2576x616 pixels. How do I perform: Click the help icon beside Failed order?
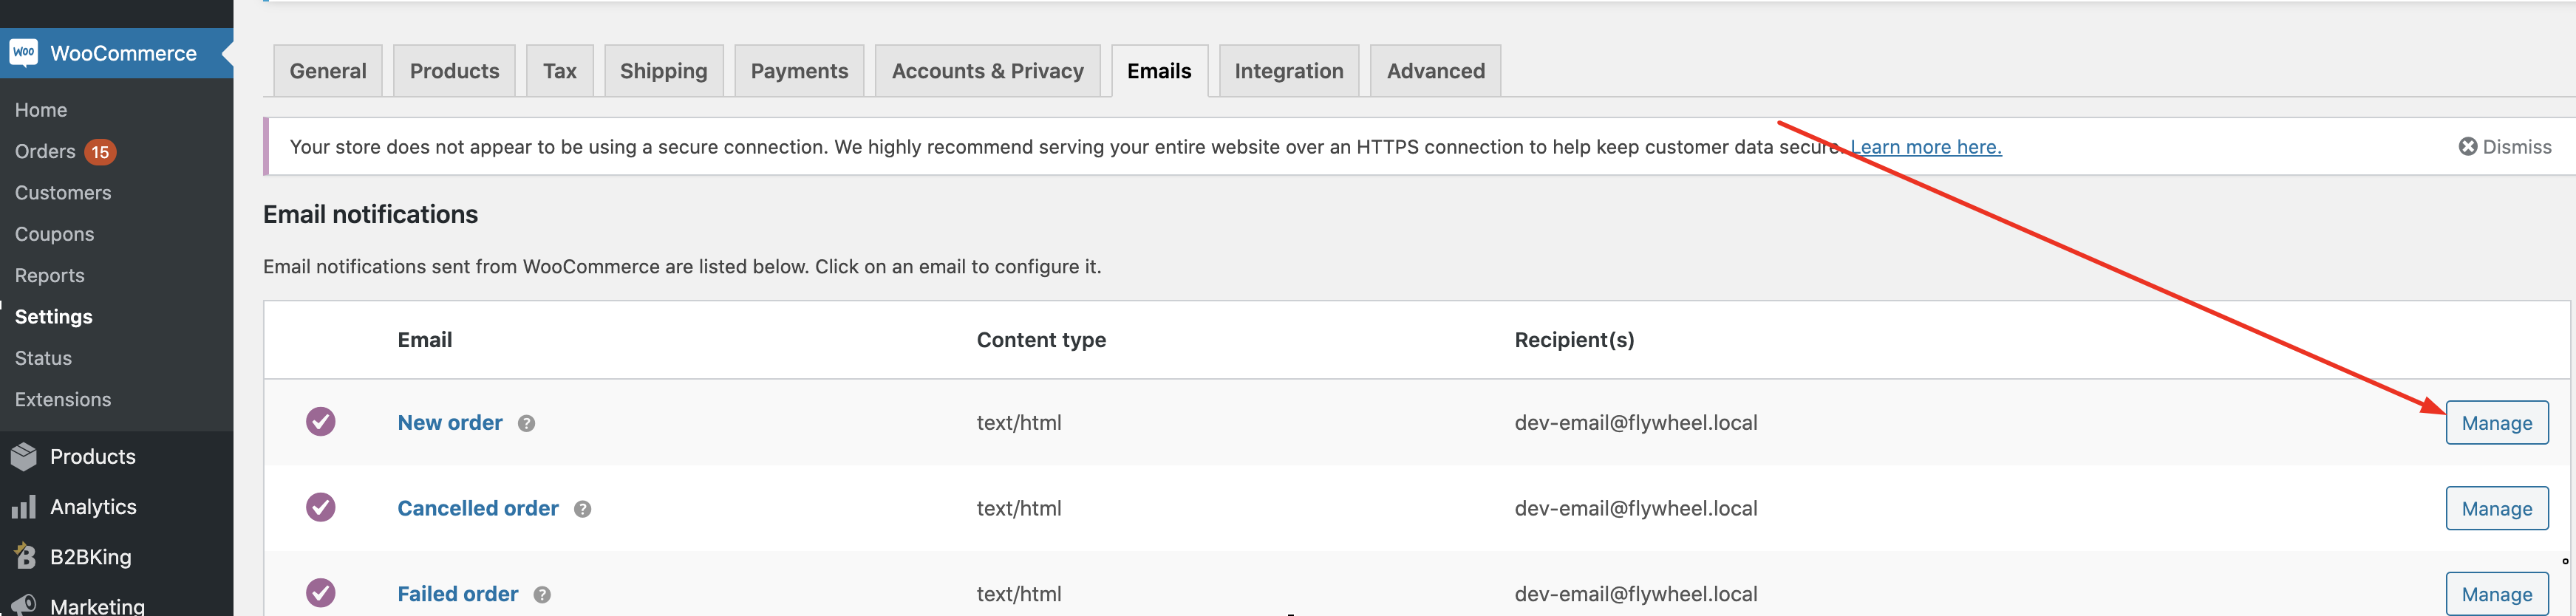[x=542, y=595]
